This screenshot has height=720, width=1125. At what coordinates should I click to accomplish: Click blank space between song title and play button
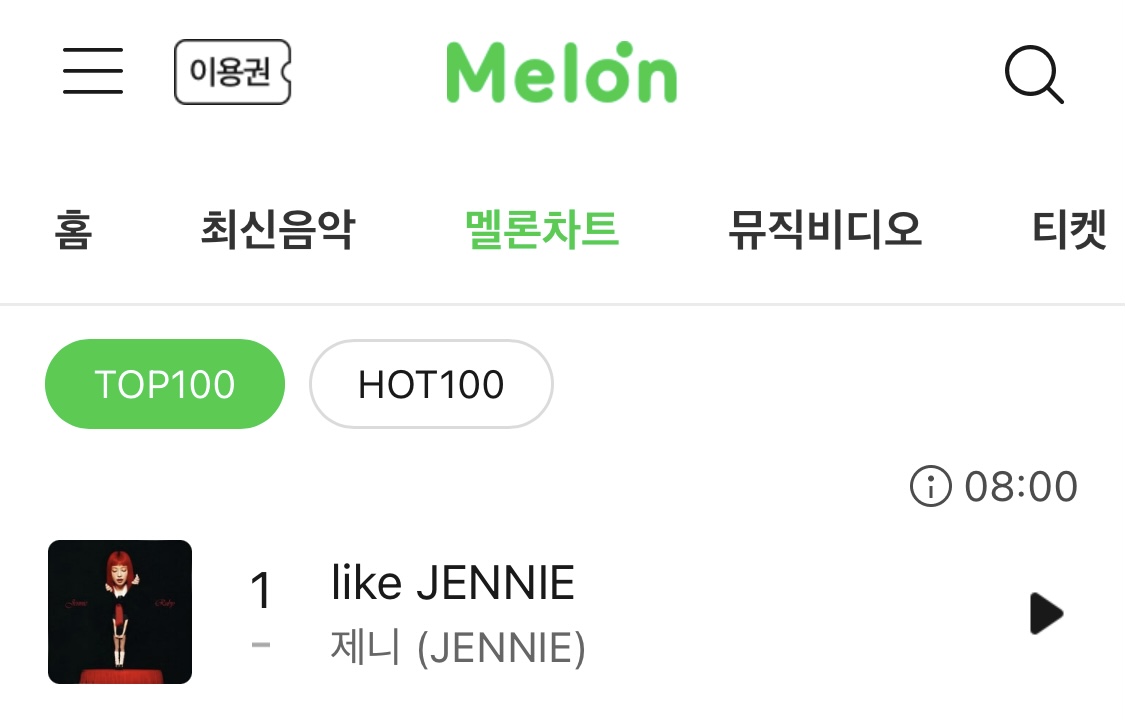tap(800, 613)
